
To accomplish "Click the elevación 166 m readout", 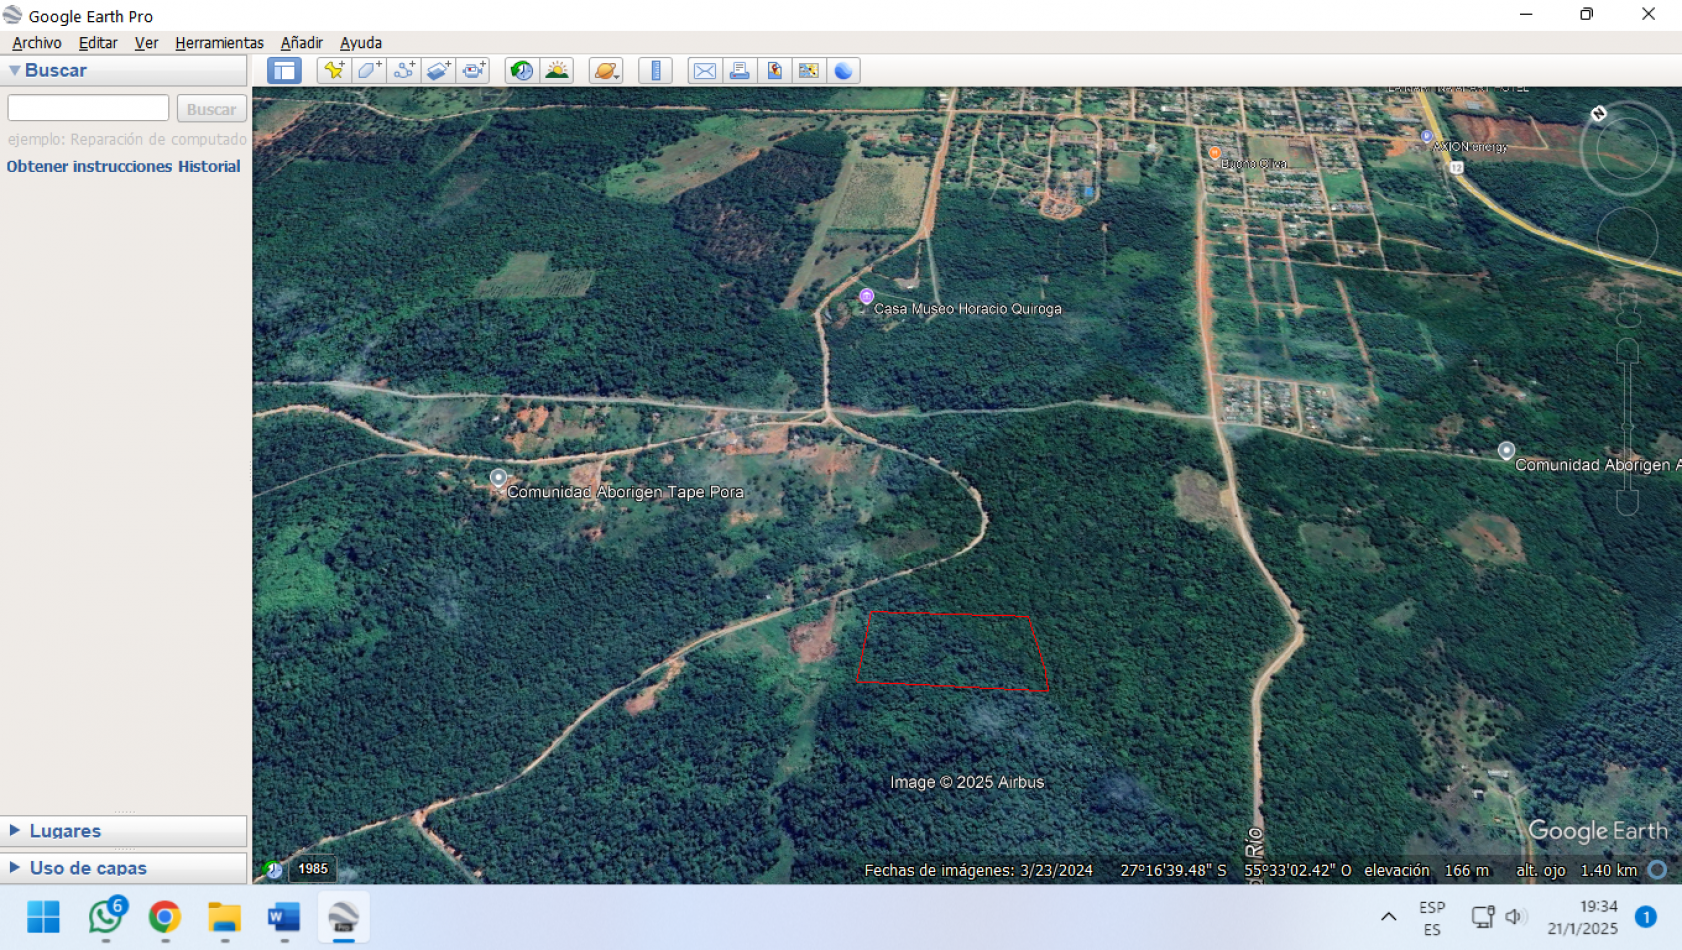I will [x=1427, y=871].
